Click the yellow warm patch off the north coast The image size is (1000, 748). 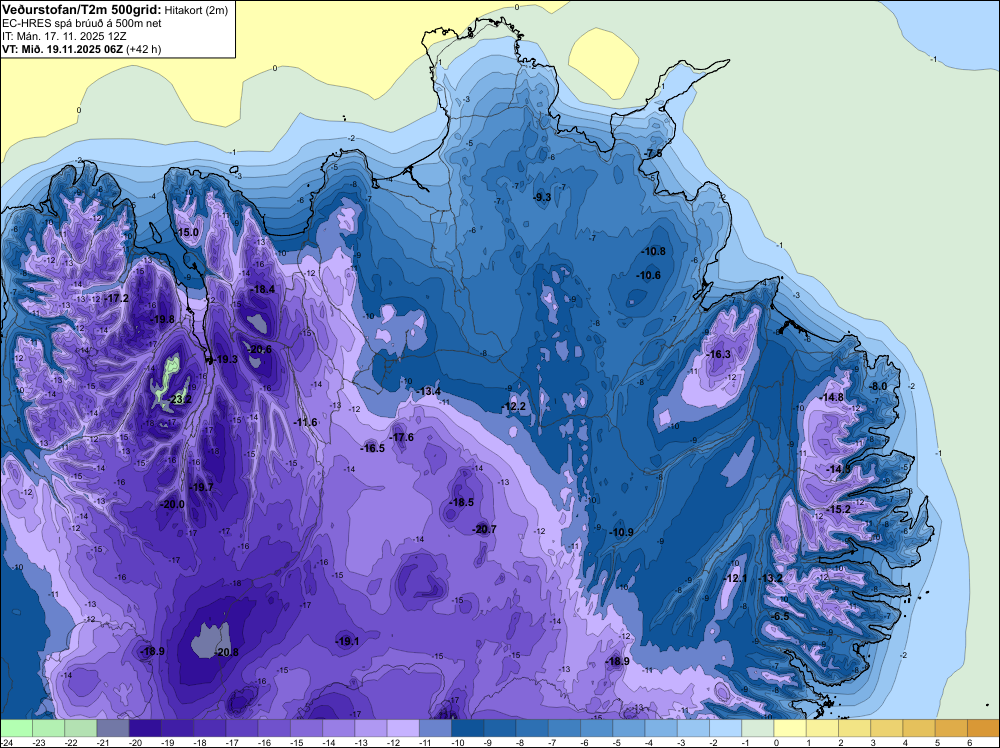click(x=604, y=63)
